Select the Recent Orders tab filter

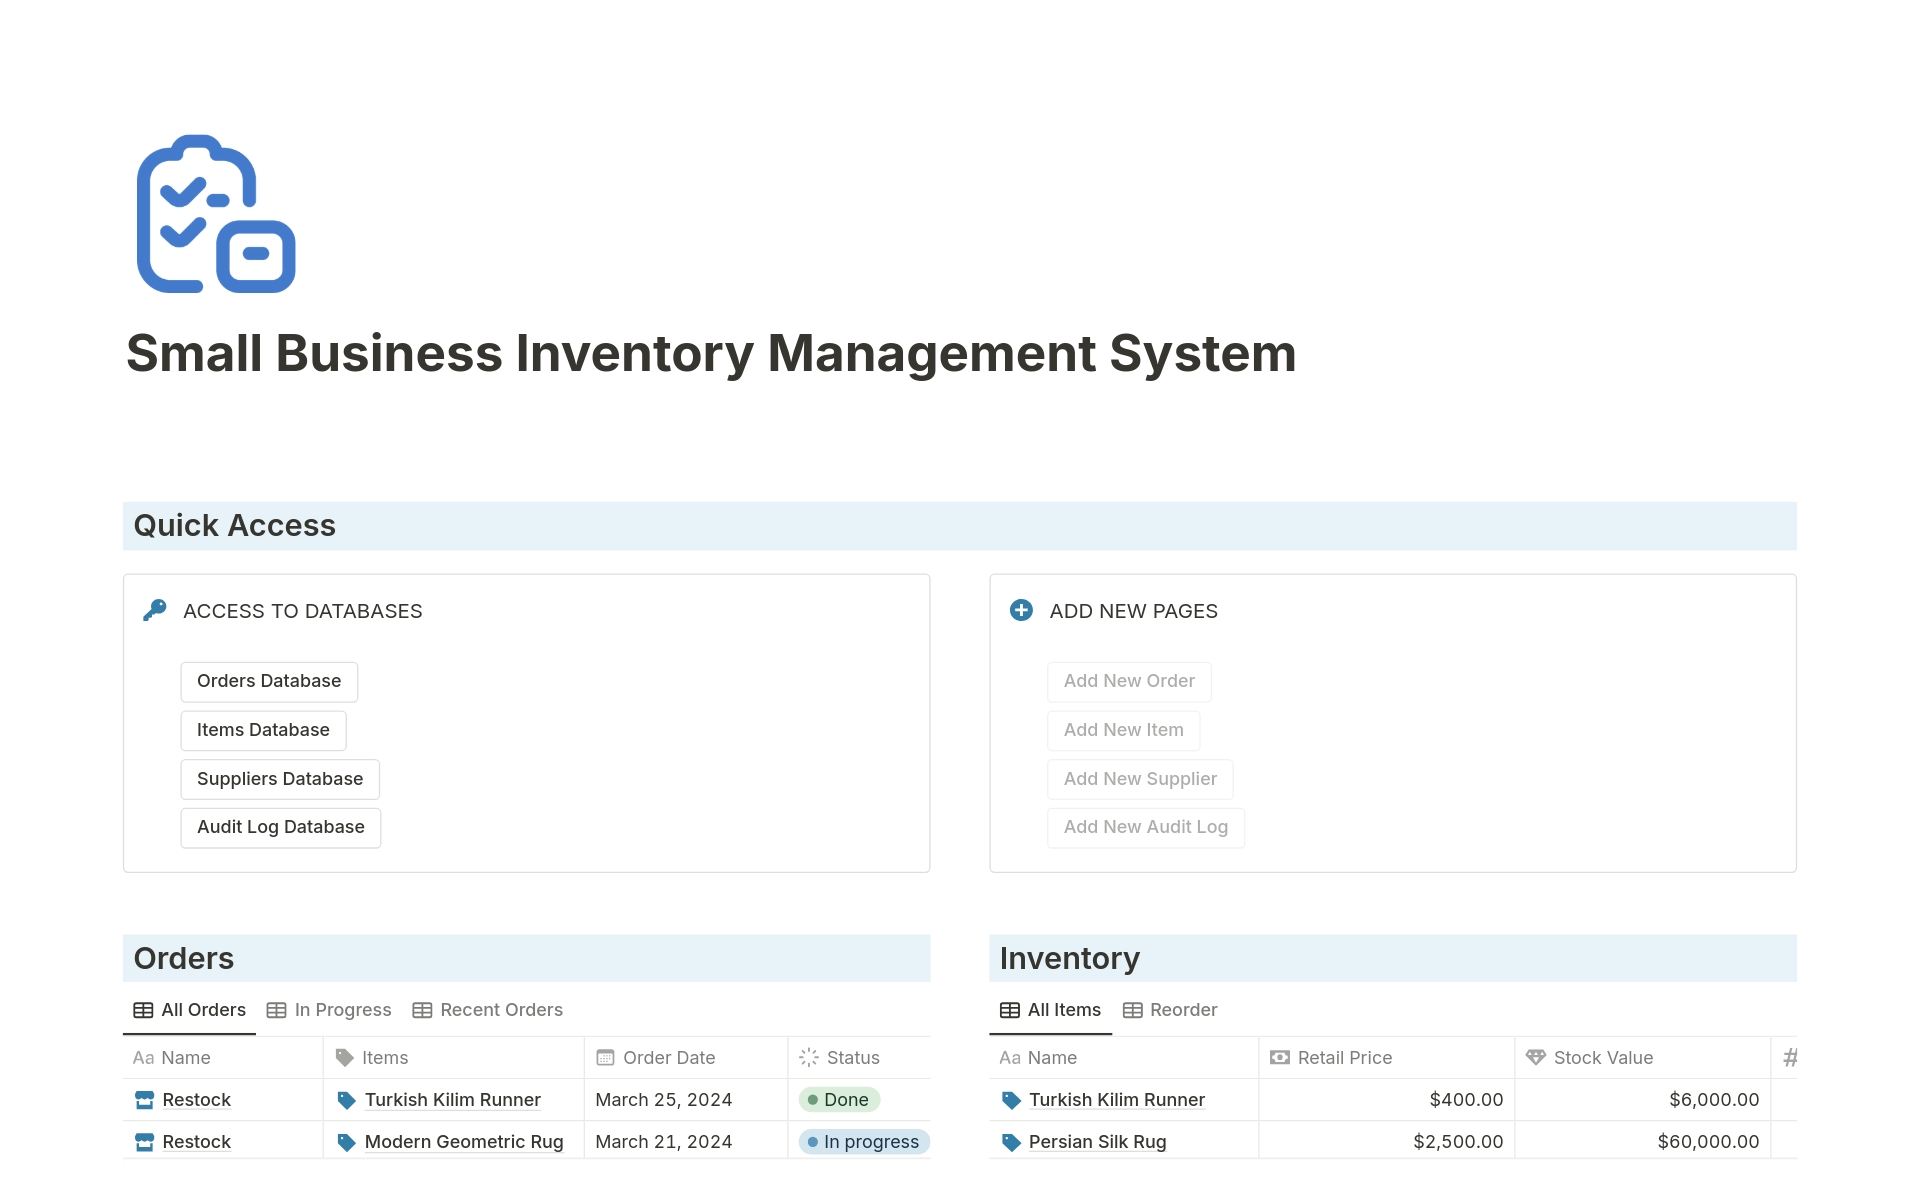pos(500,1010)
